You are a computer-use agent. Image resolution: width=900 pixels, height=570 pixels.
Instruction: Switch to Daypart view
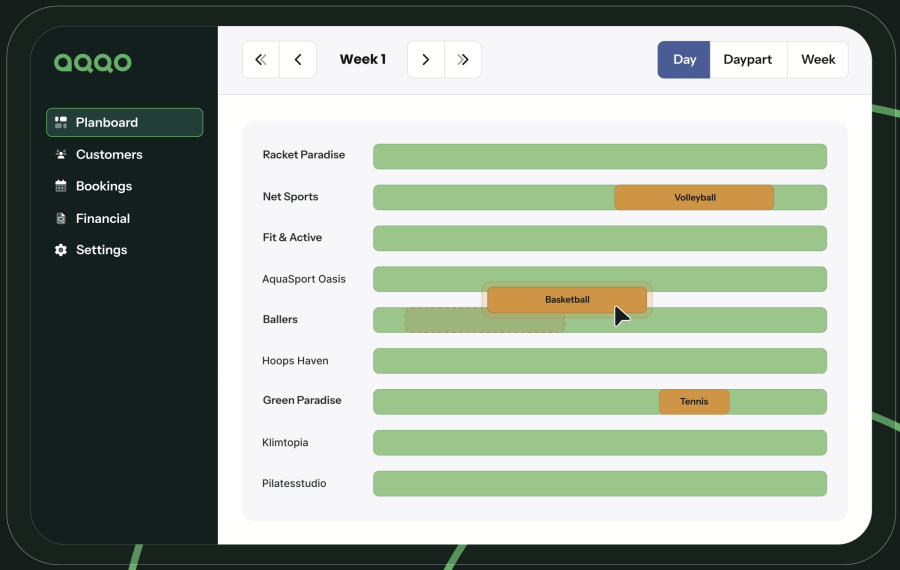click(x=748, y=60)
